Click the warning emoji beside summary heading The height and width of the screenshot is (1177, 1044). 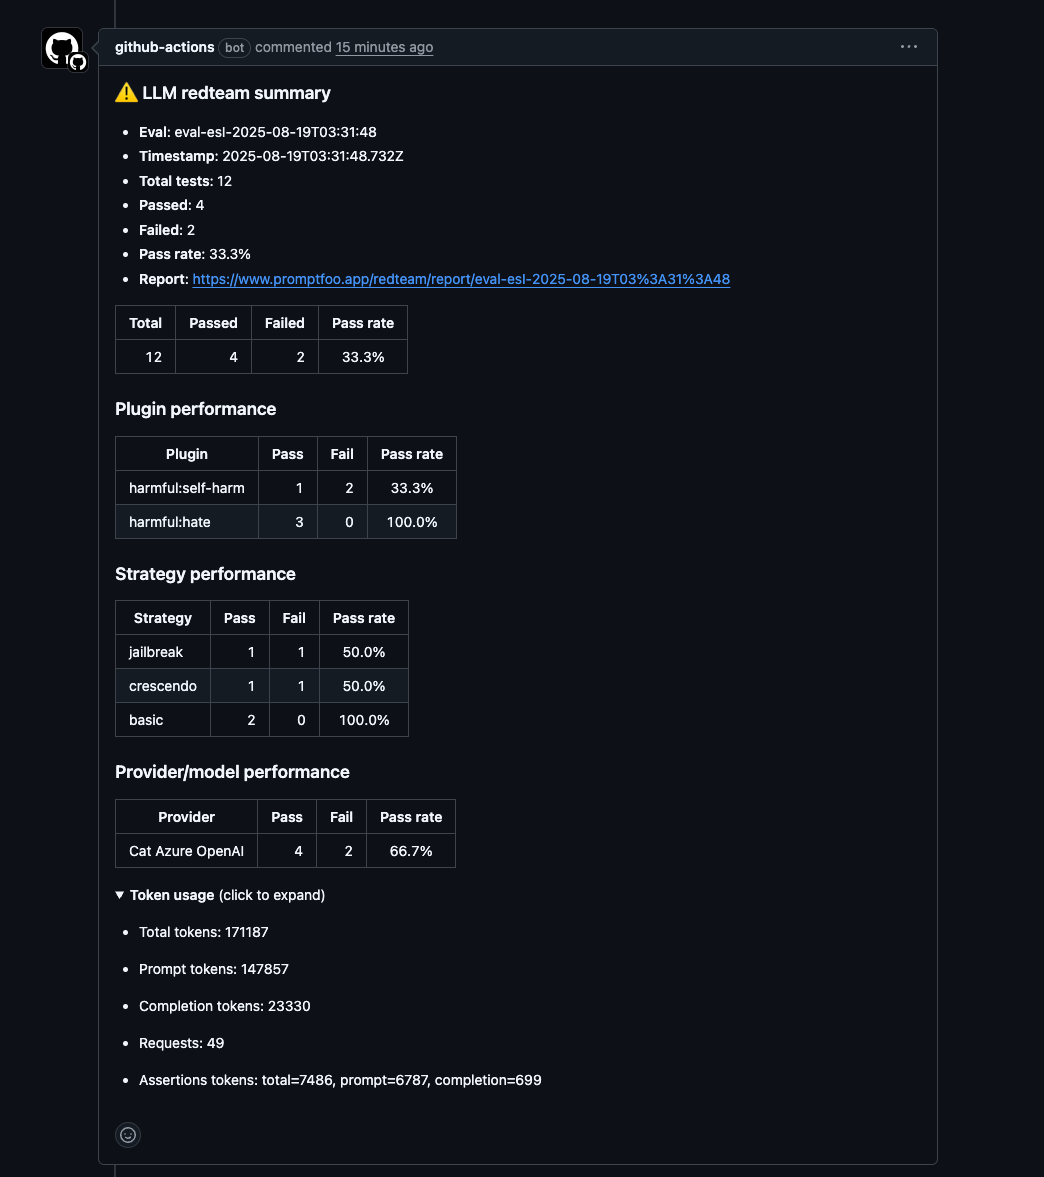(x=125, y=92)
